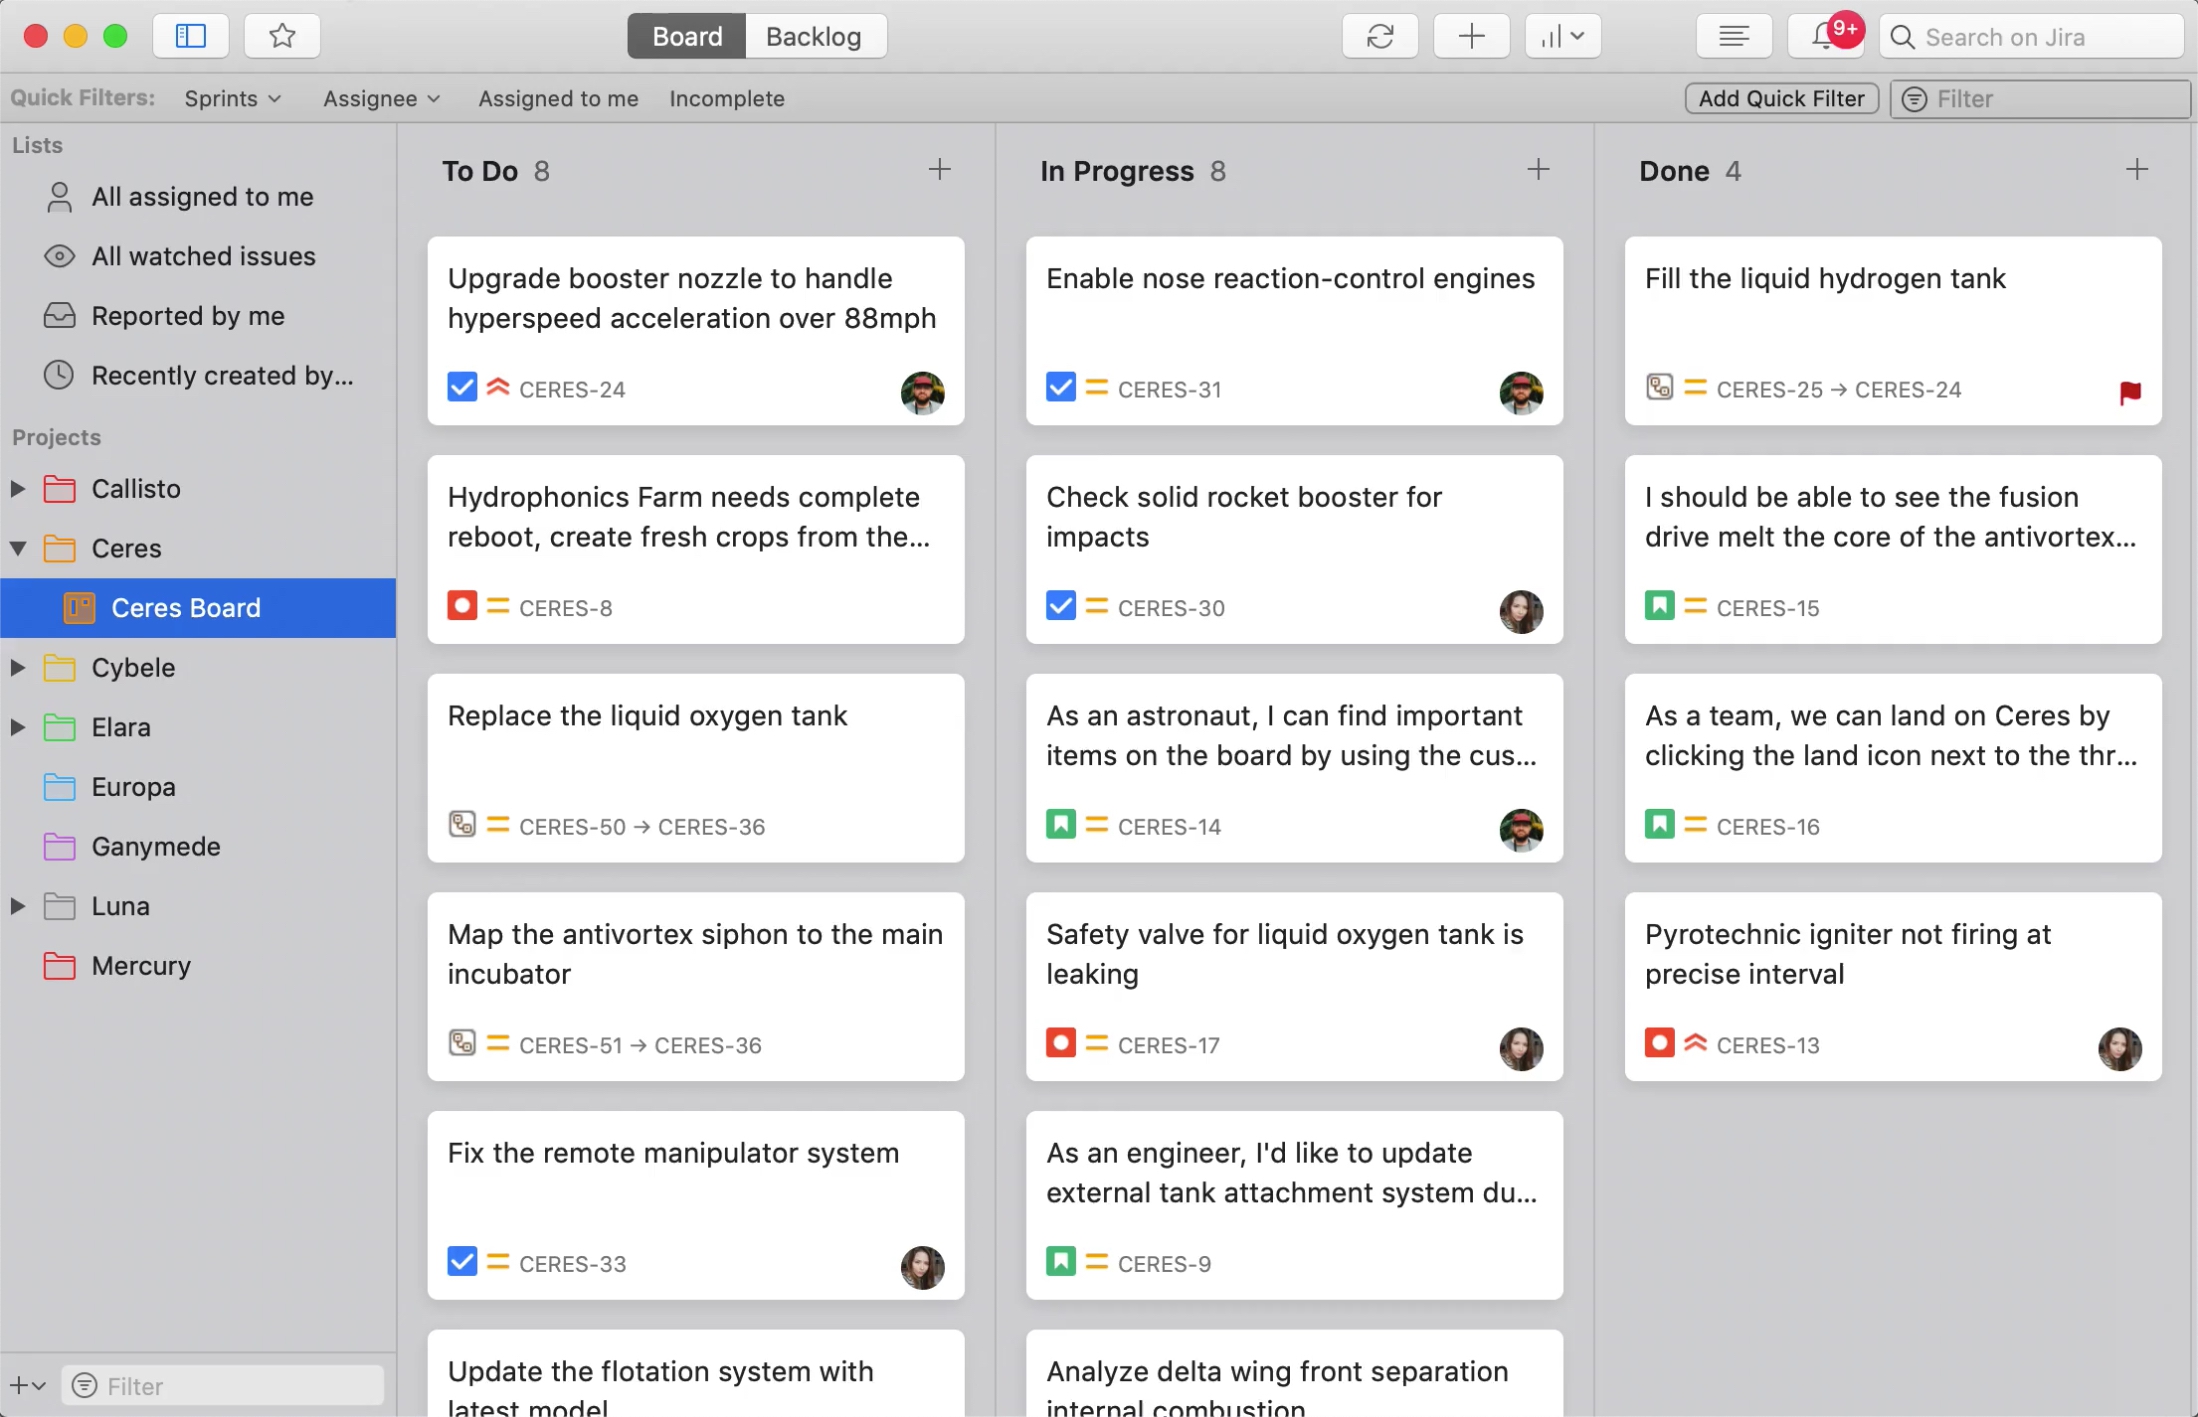
Task: Create a new issue with the plus icon
Action: (x=1470, y=36)
